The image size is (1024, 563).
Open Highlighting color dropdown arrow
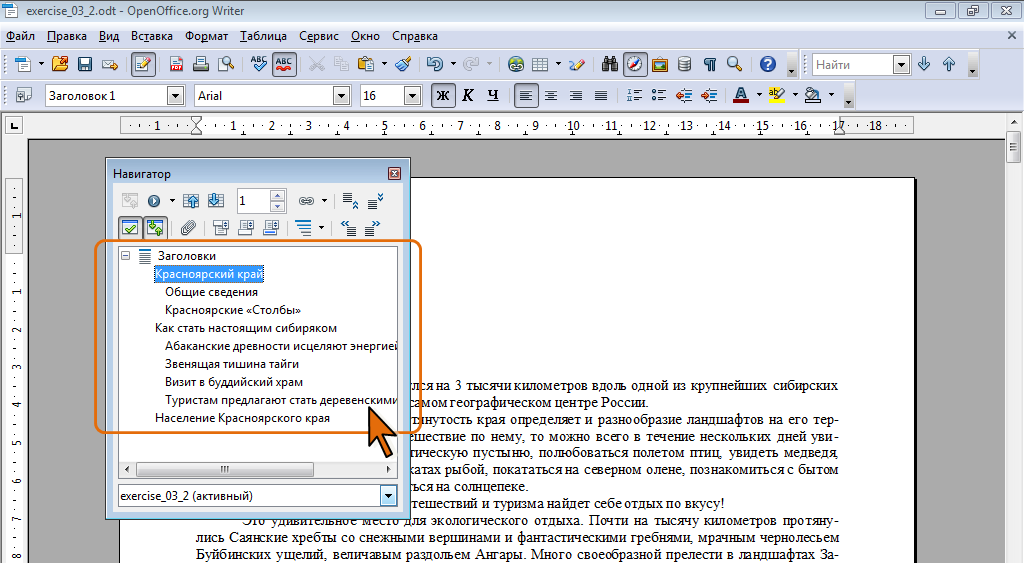tap(795, 95)
